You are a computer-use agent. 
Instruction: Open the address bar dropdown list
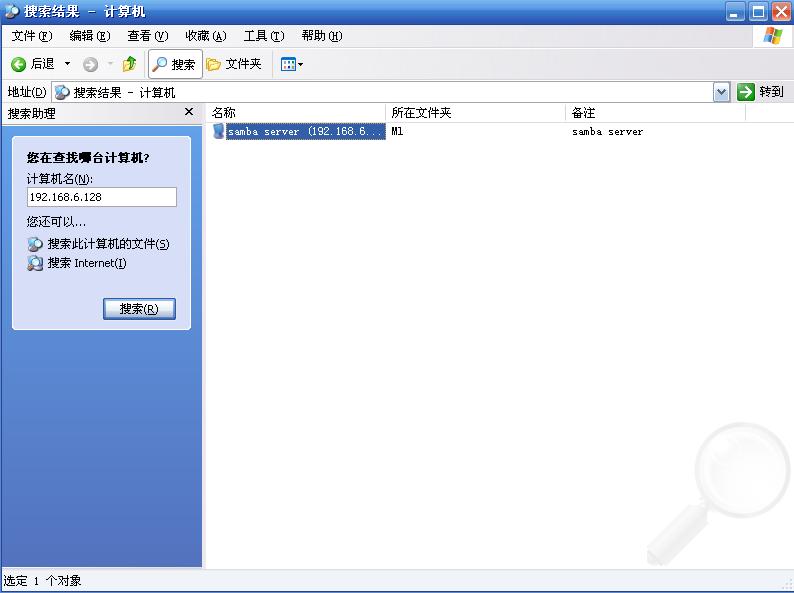721,92
